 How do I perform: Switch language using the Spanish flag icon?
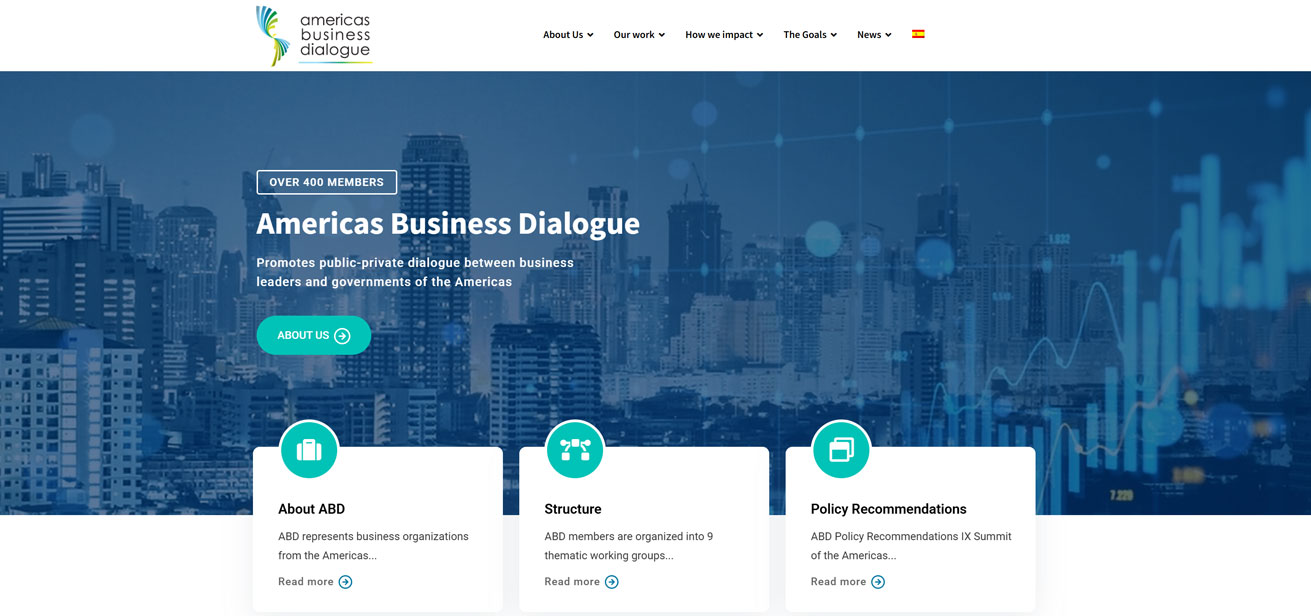pyautogui.click(x=918, y=34)
